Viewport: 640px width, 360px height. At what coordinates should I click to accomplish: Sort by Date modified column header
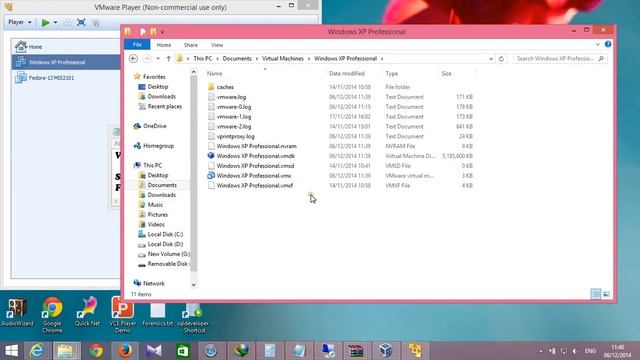(347, 73)
